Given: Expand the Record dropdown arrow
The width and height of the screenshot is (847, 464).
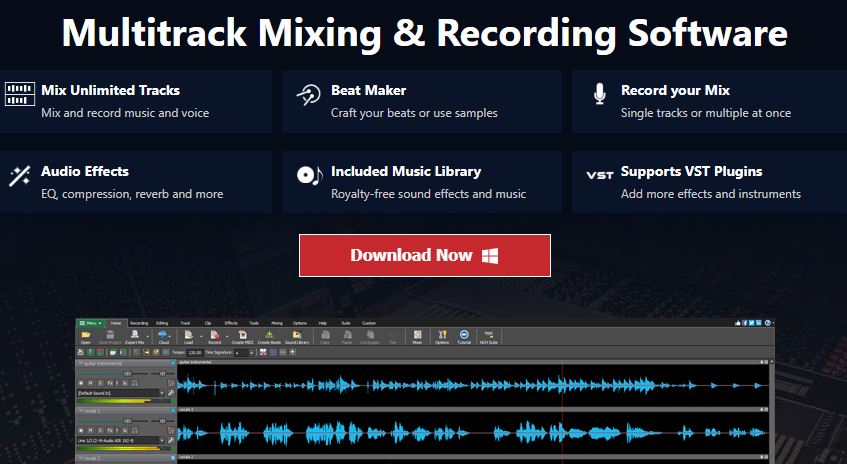Looking at the screenshot, I should pyautogui.click(x=227, y=337).
